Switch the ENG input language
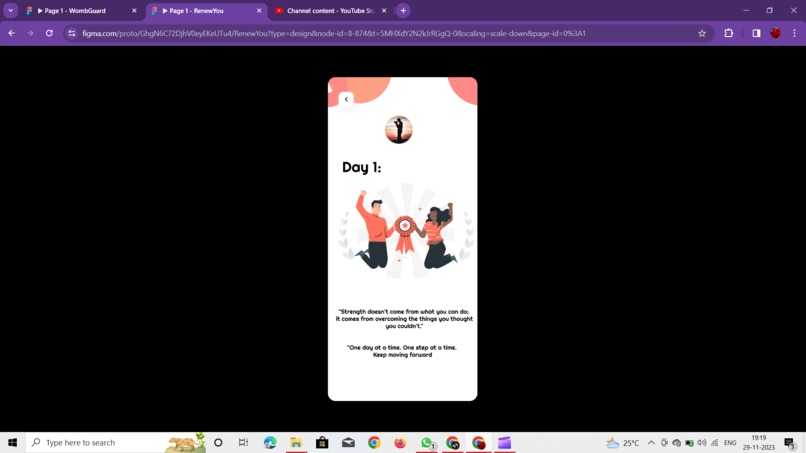 point(730,443)
